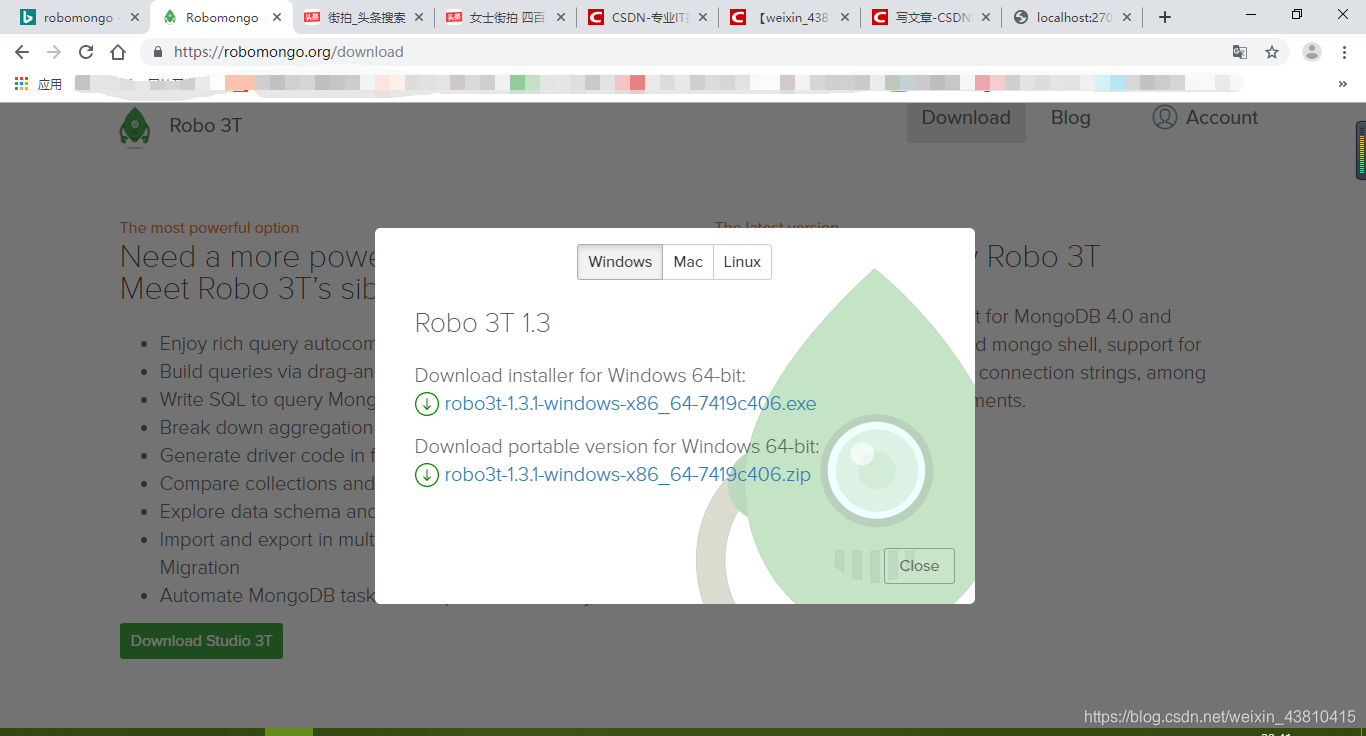Click the Download Studio 3T button
Viewport: 1366px width, 736px height.
tap(201, 641)
